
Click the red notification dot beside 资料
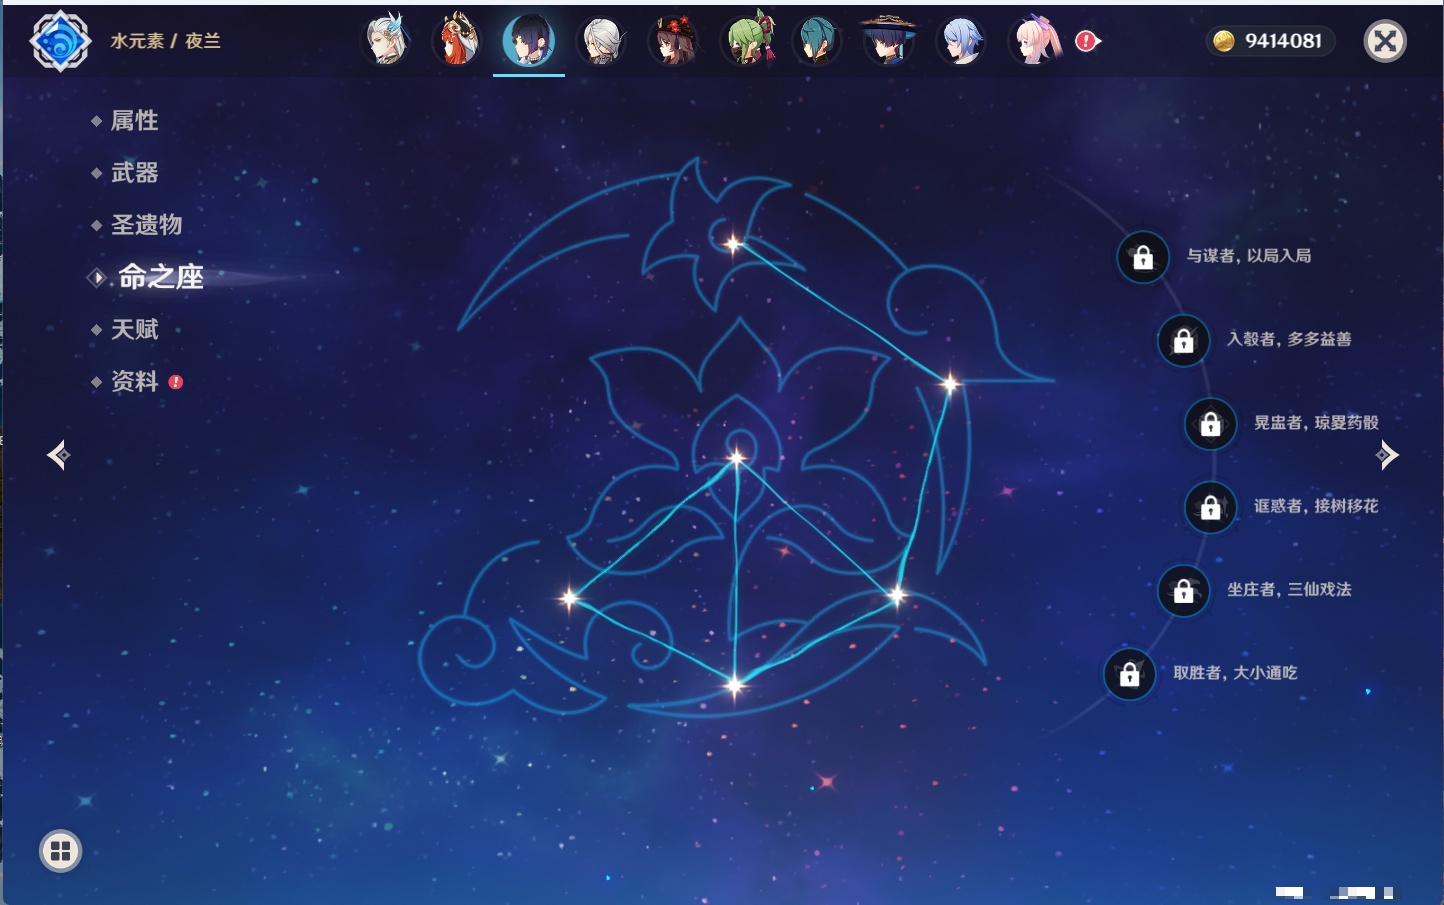(x=176, y=382)
